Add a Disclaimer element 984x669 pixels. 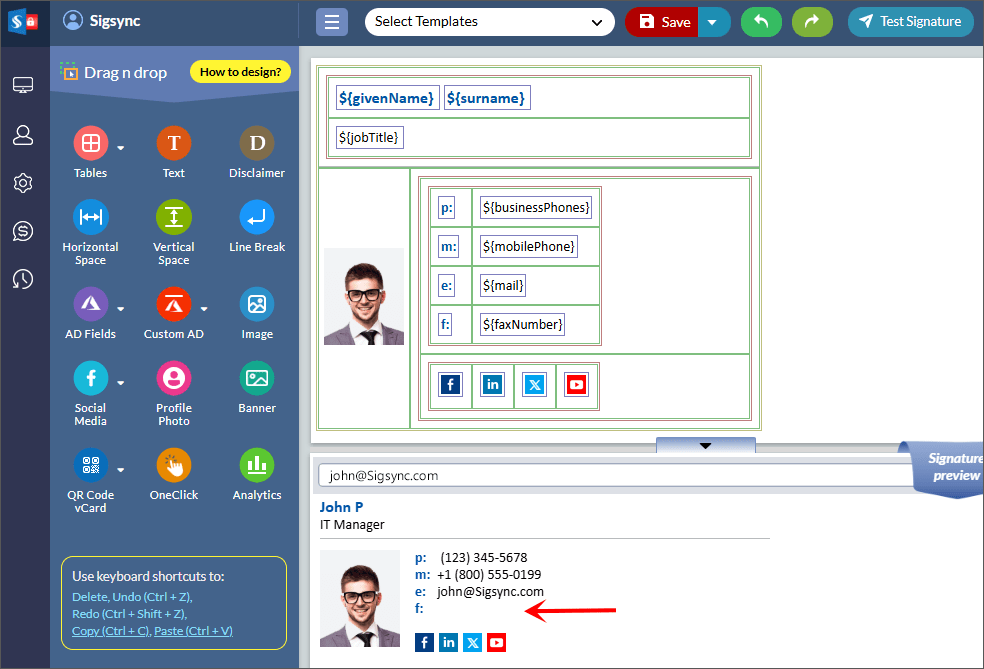[257, 143]
